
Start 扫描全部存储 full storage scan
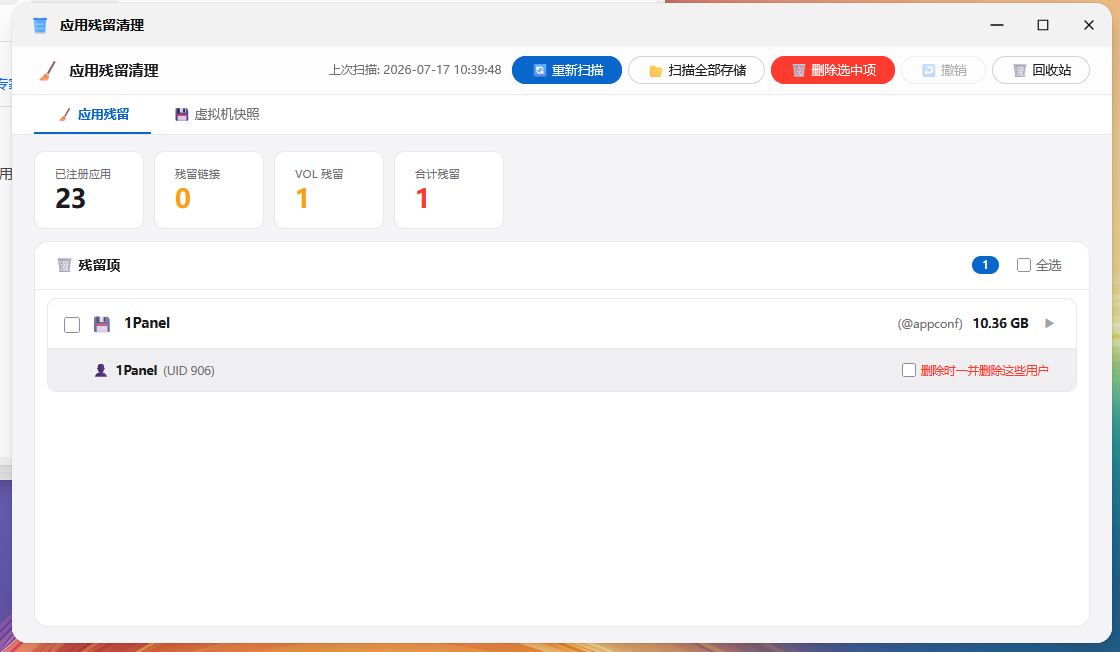696,70
